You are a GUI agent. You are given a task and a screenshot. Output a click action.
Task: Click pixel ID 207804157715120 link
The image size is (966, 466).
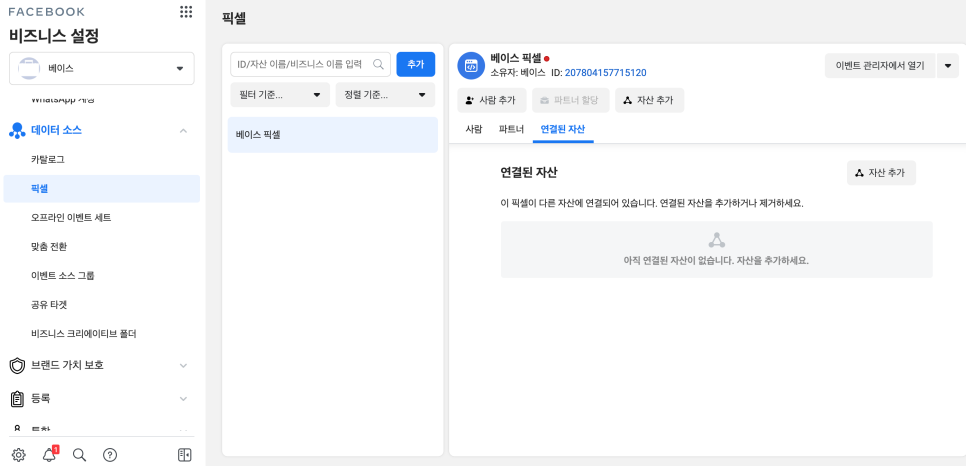pyautogui.click(x=605, y=73)
